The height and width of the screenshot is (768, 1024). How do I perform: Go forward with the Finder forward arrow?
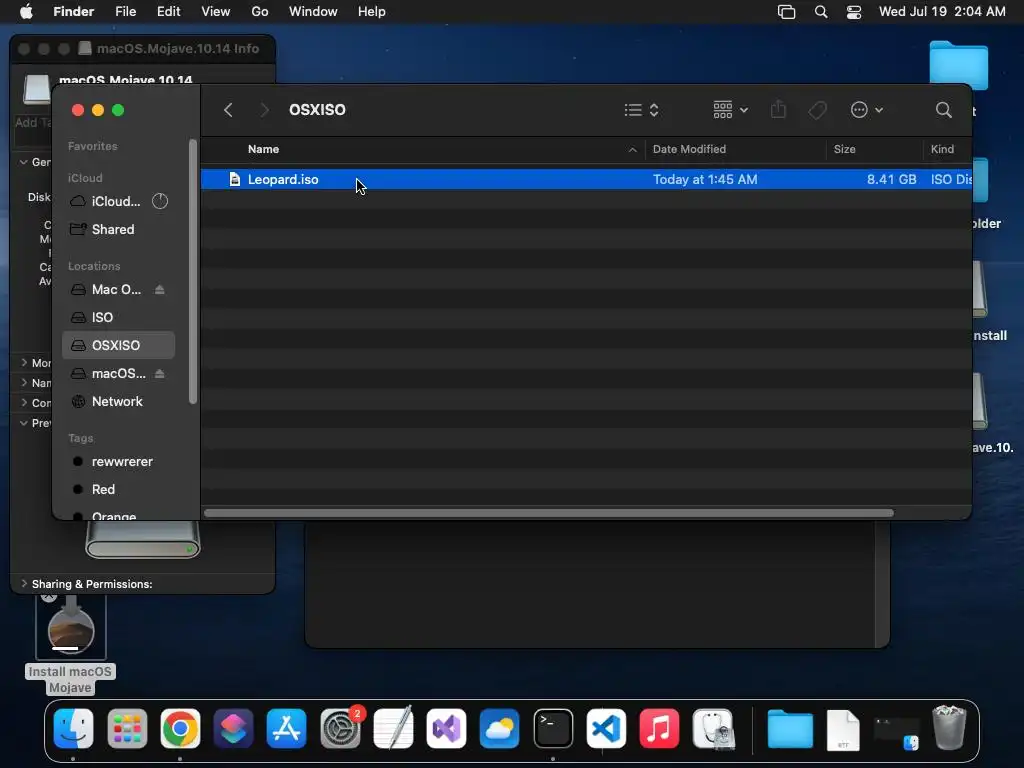pos(264,110)
